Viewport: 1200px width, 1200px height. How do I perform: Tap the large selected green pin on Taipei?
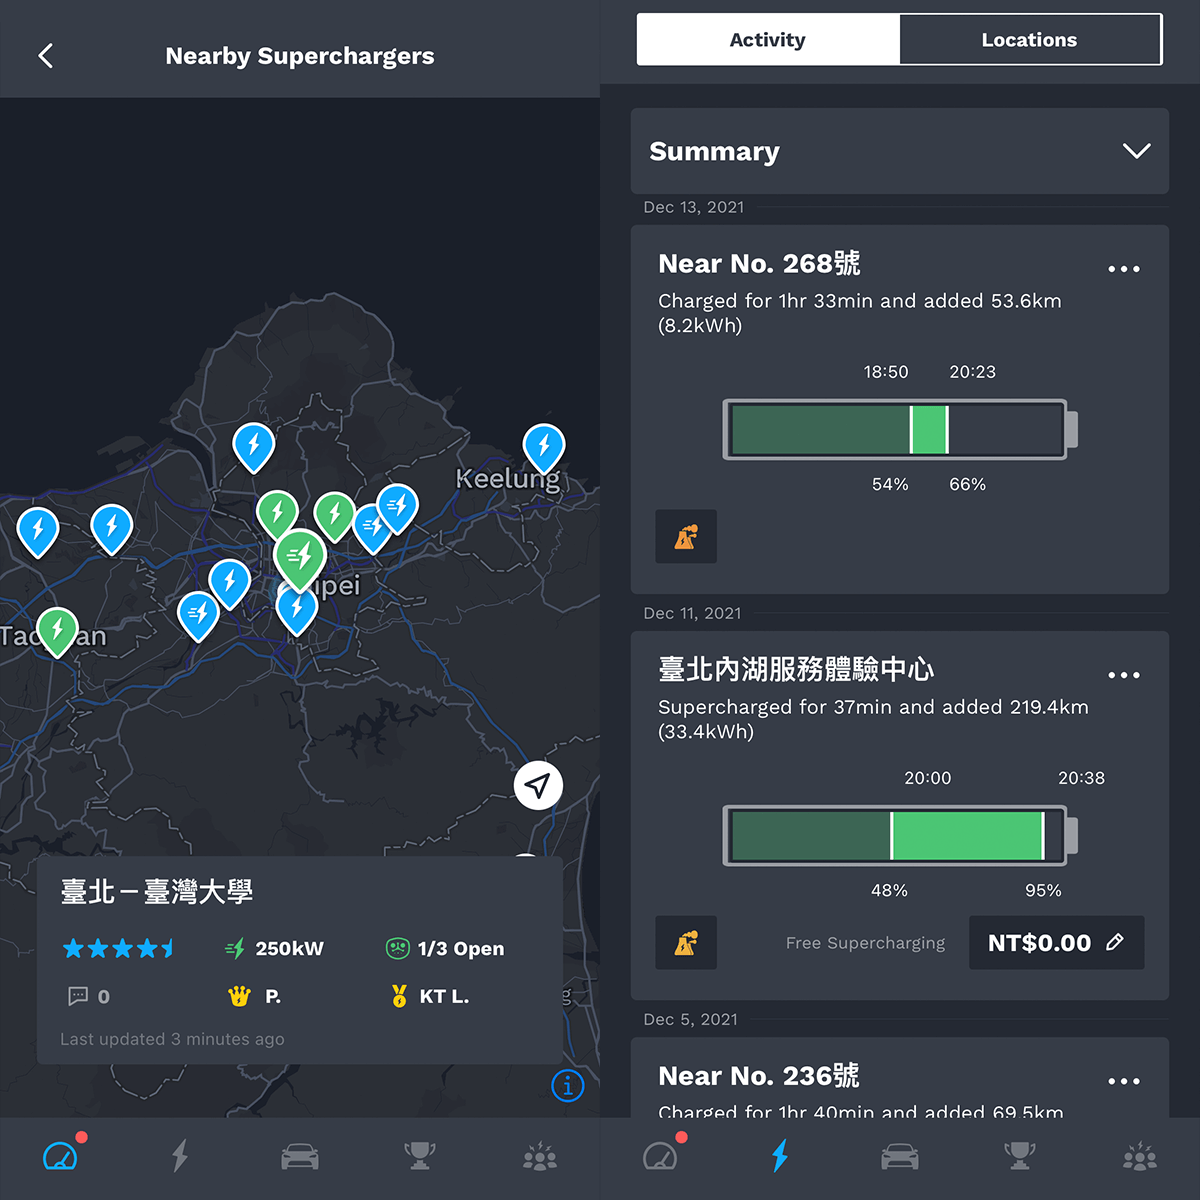point(300,560)
